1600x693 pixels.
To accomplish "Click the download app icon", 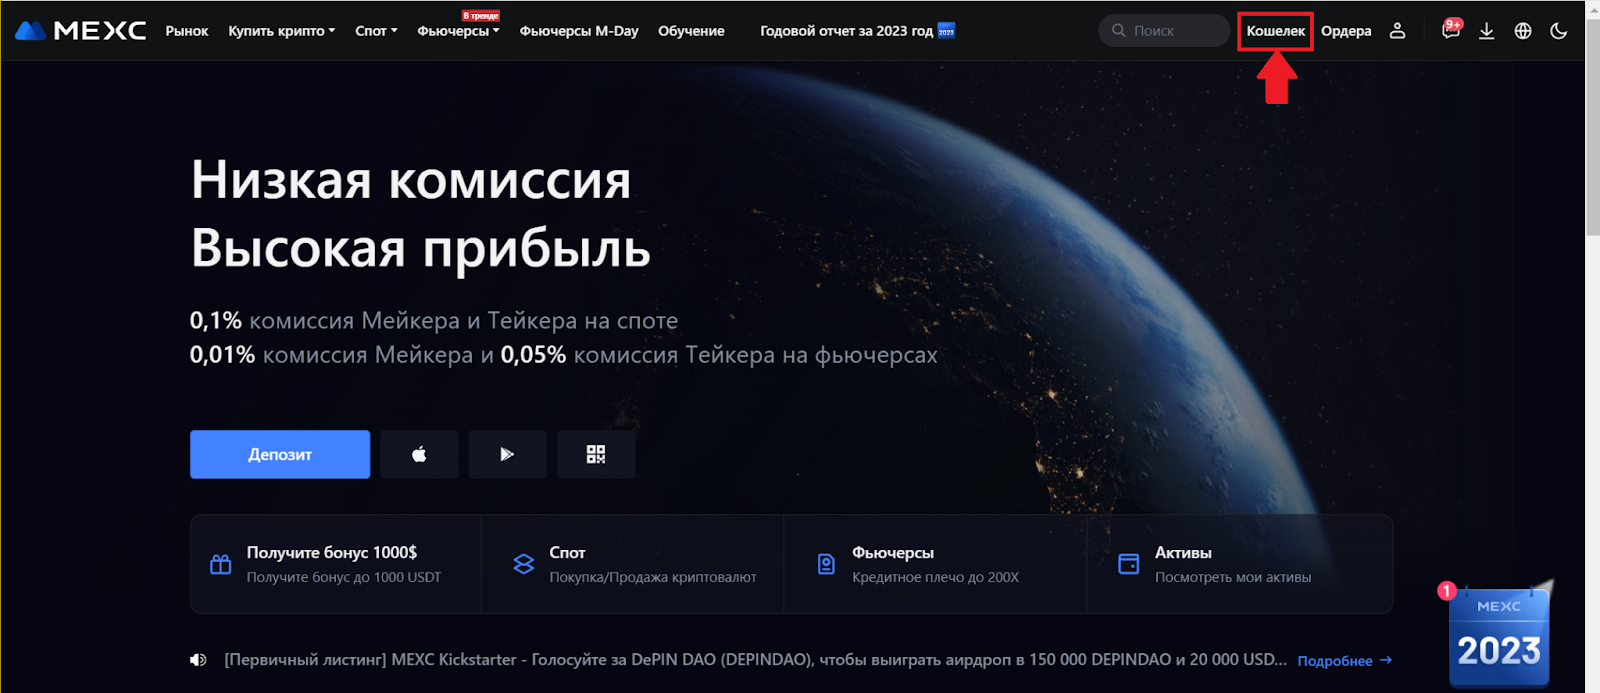I will coord(1487,31).
